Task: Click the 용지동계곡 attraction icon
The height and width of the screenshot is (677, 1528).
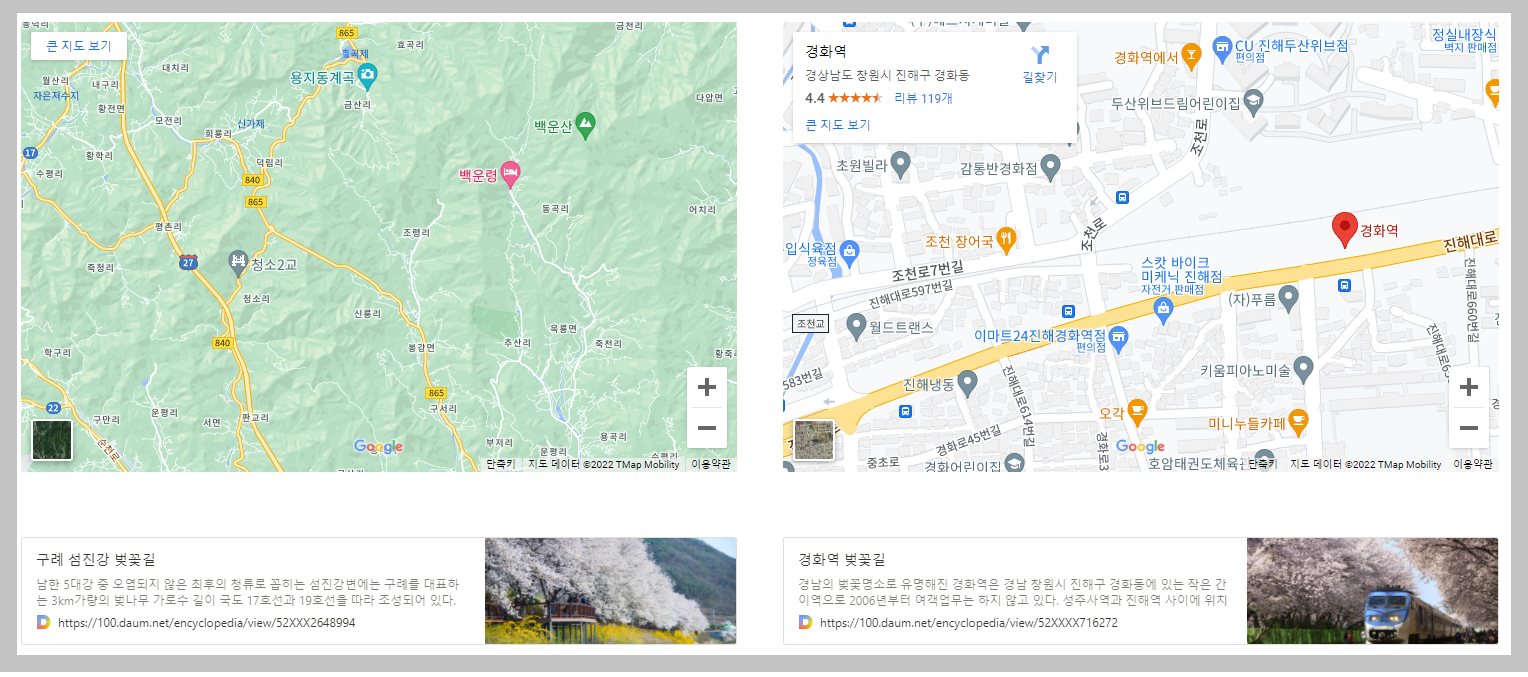Action: pyautogui.click(x=366, y=72)
